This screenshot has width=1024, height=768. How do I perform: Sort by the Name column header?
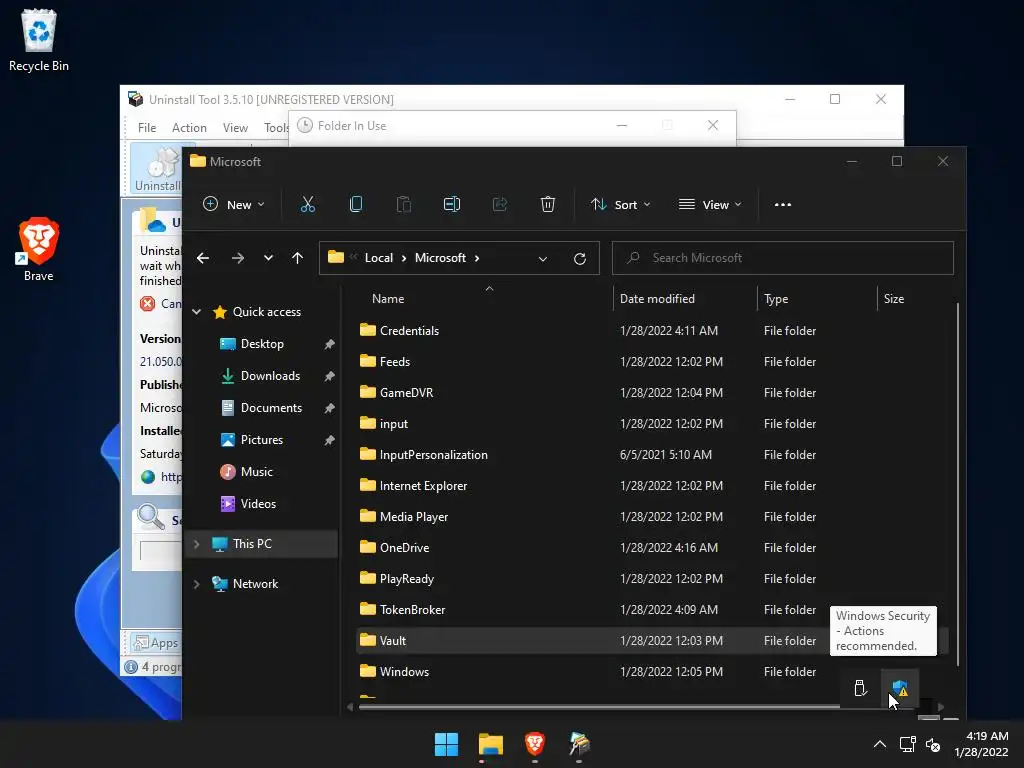click(x=388, y=298)
